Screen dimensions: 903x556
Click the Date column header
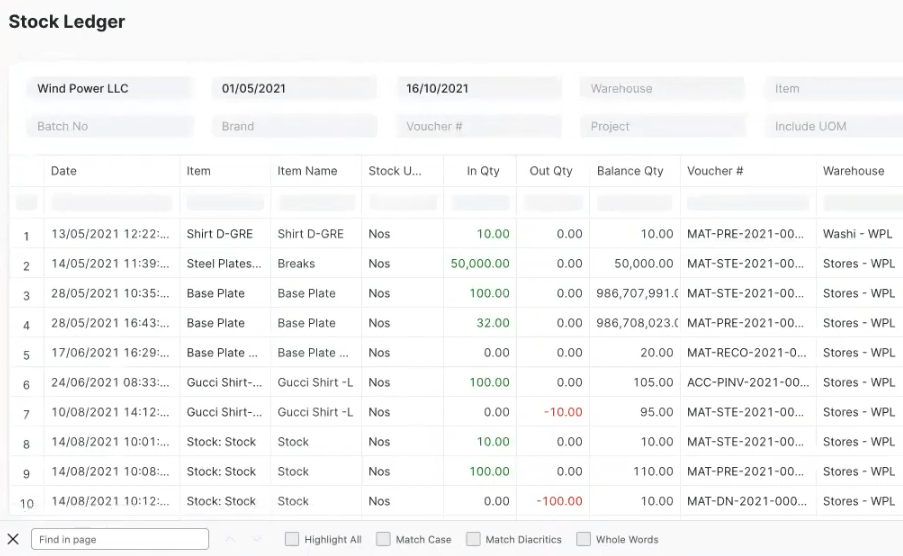pyautogui.click(x=64, y=171)
